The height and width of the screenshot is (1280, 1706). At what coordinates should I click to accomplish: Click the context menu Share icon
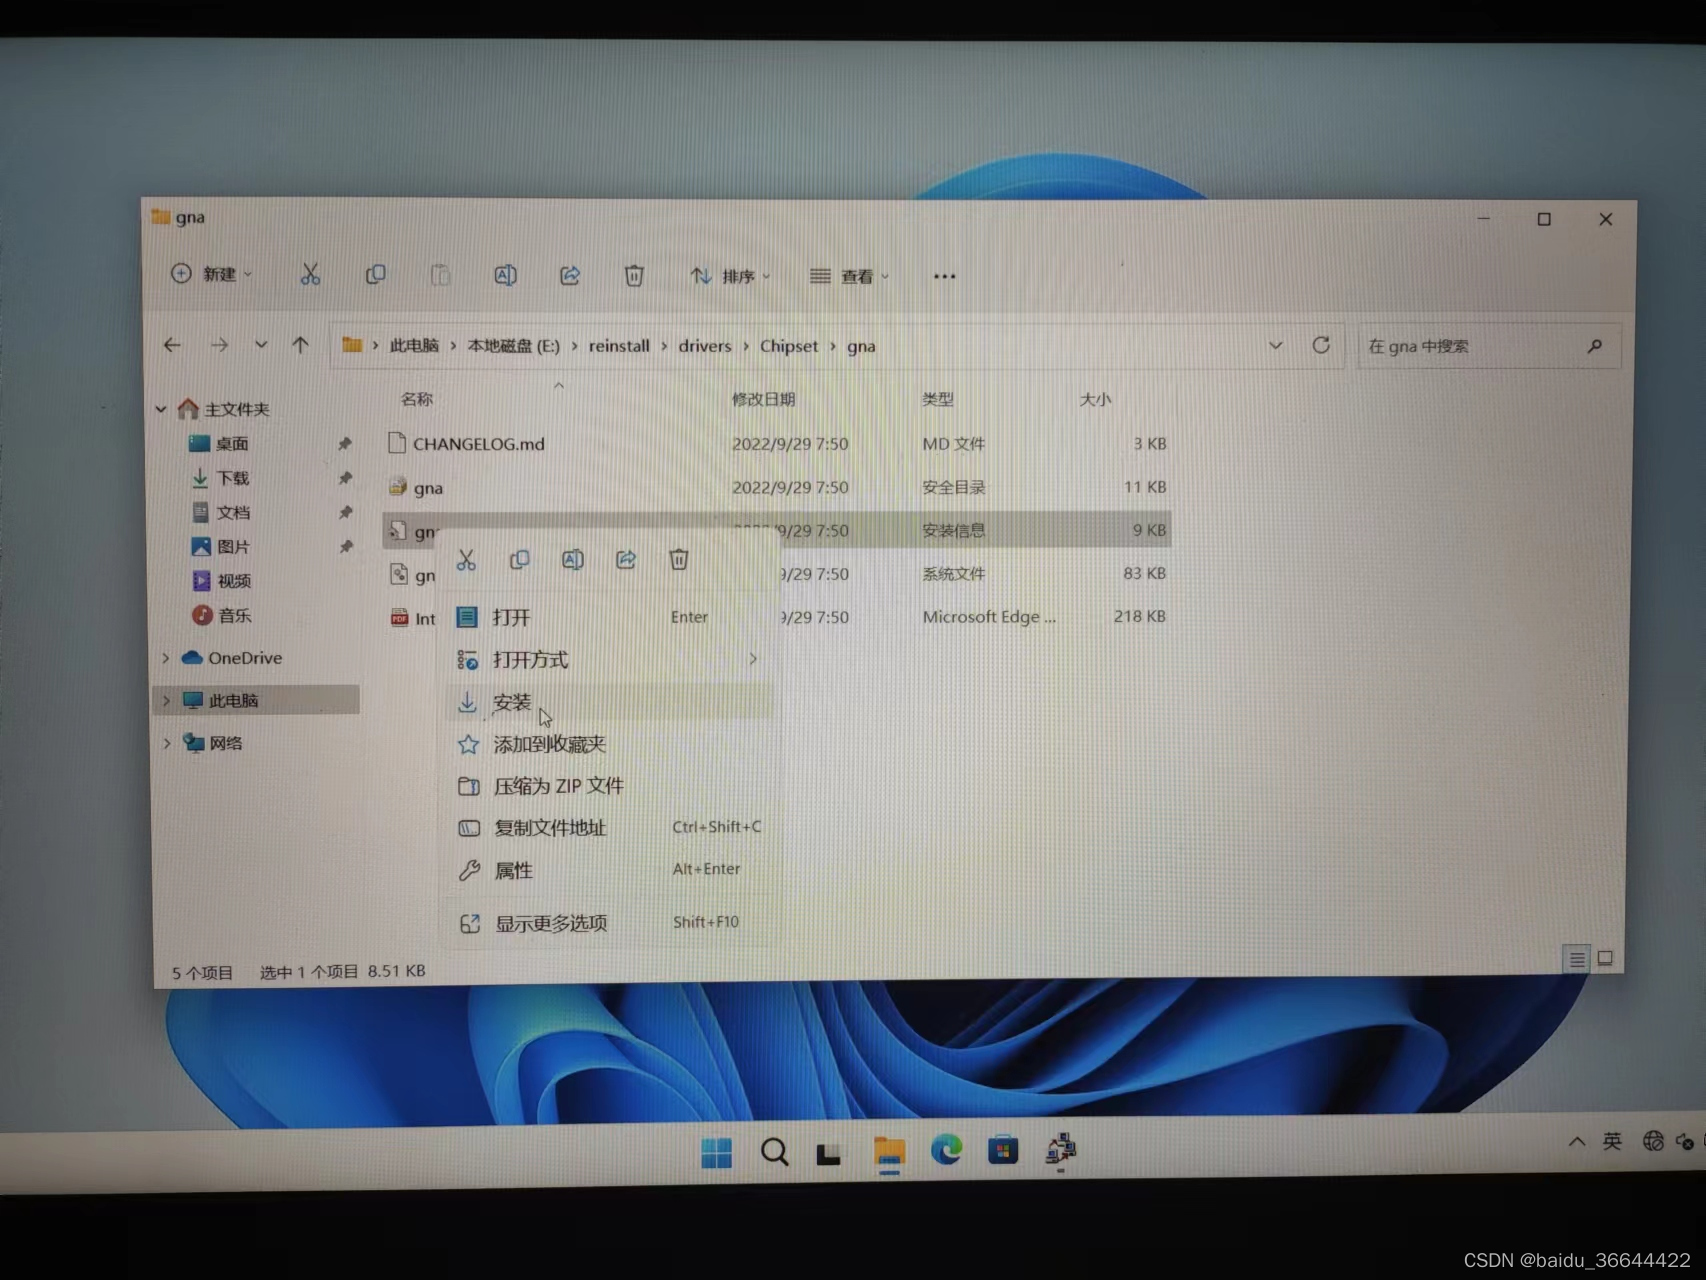click(626, 560)
